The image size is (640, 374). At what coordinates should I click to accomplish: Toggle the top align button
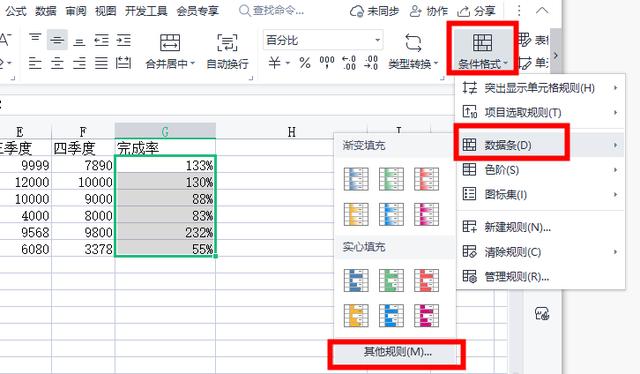[35, 38]
